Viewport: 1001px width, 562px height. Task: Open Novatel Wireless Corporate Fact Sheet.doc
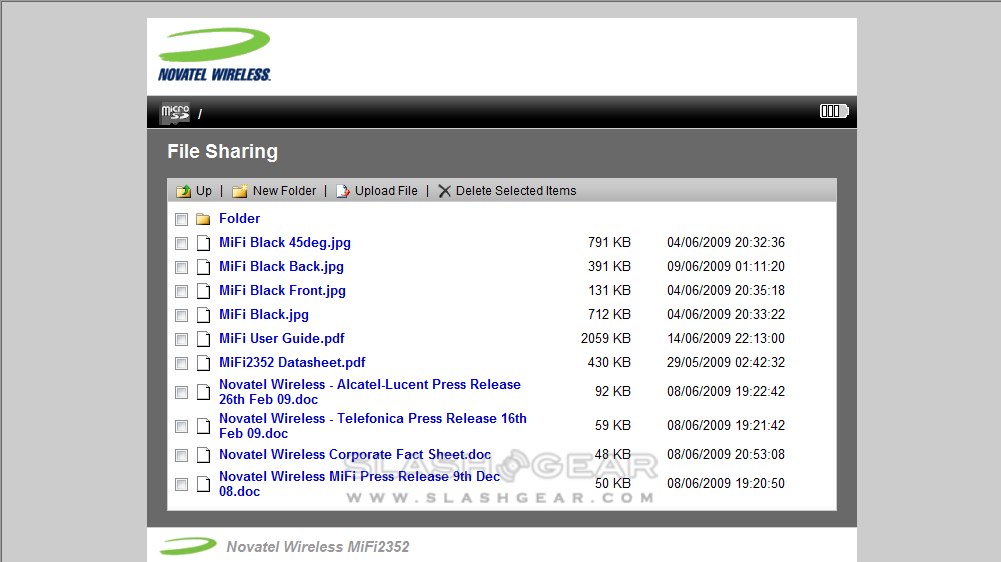(x=355, y=454)
